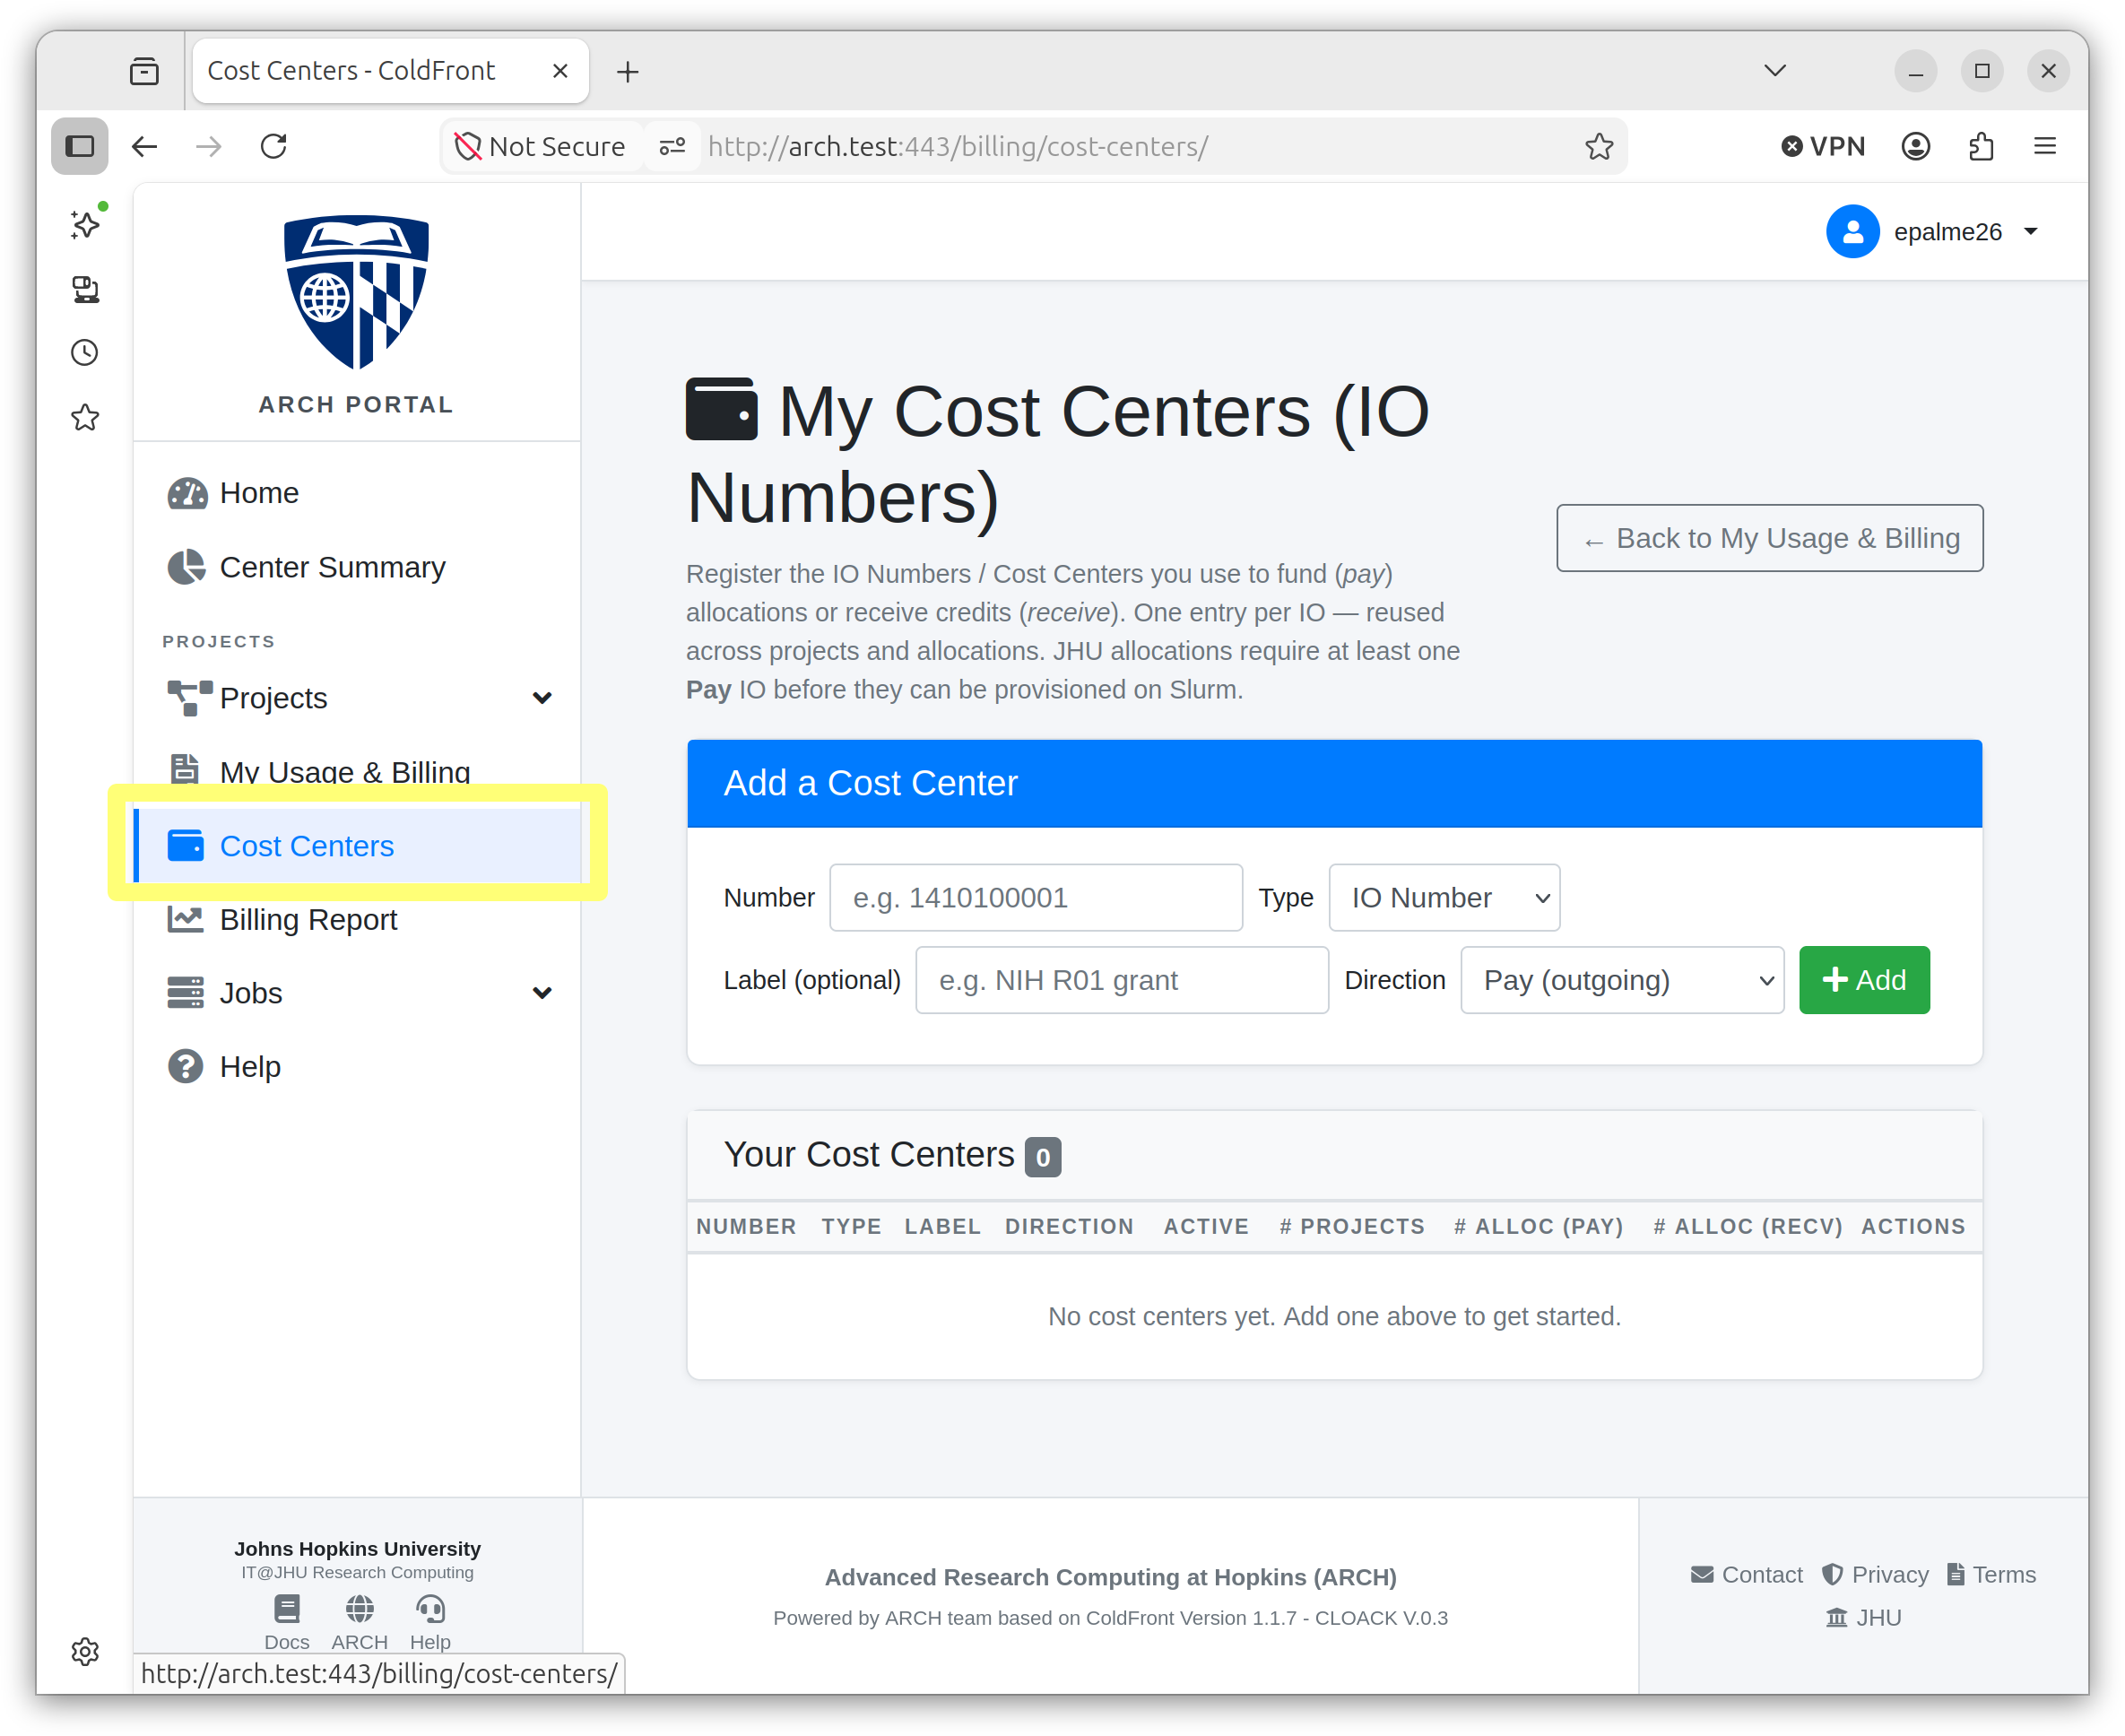The image size is (2125, 1736).
Task: Click the Not Secure indicator
Action: click(x=540, y=146)
